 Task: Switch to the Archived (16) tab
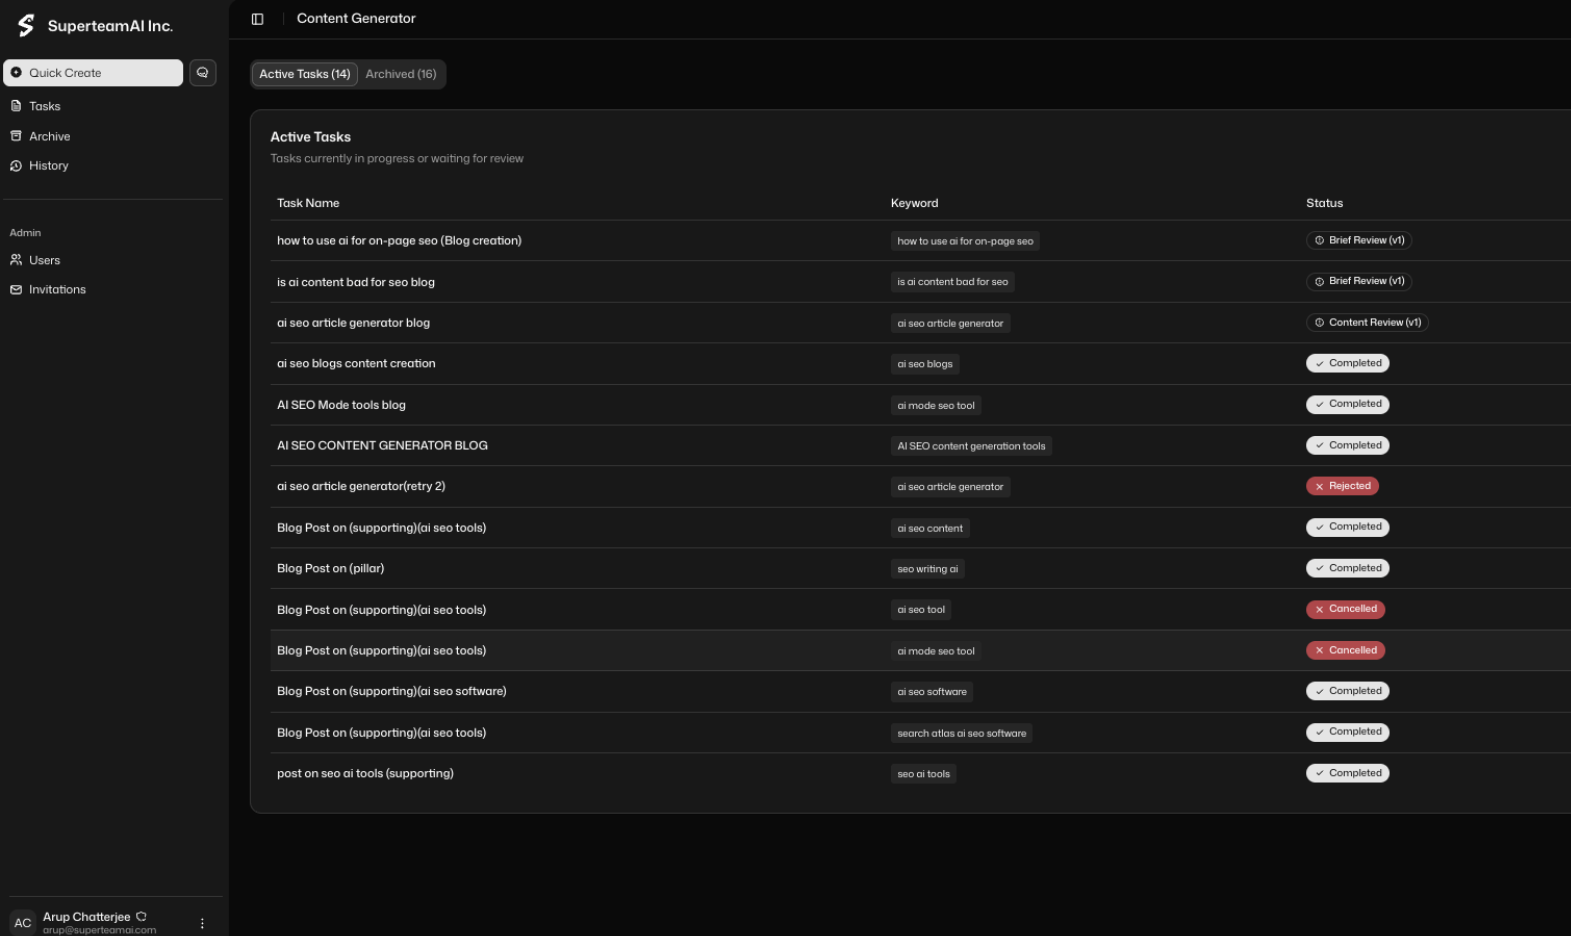tap(400, 74)
